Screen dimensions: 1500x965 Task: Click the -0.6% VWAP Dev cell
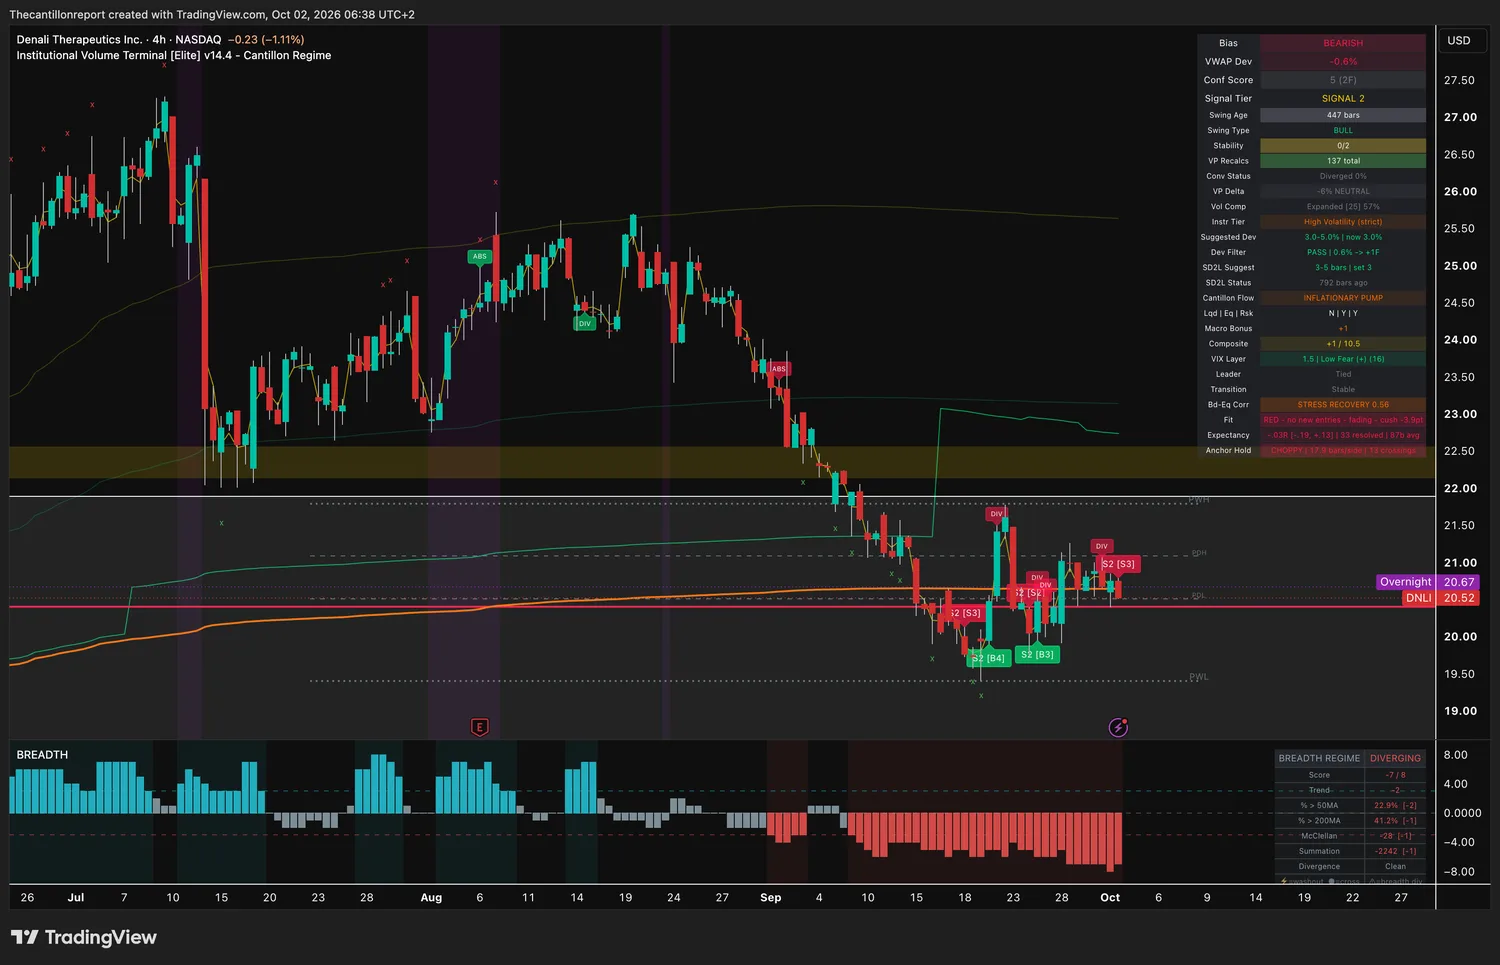coord(1343,62)
